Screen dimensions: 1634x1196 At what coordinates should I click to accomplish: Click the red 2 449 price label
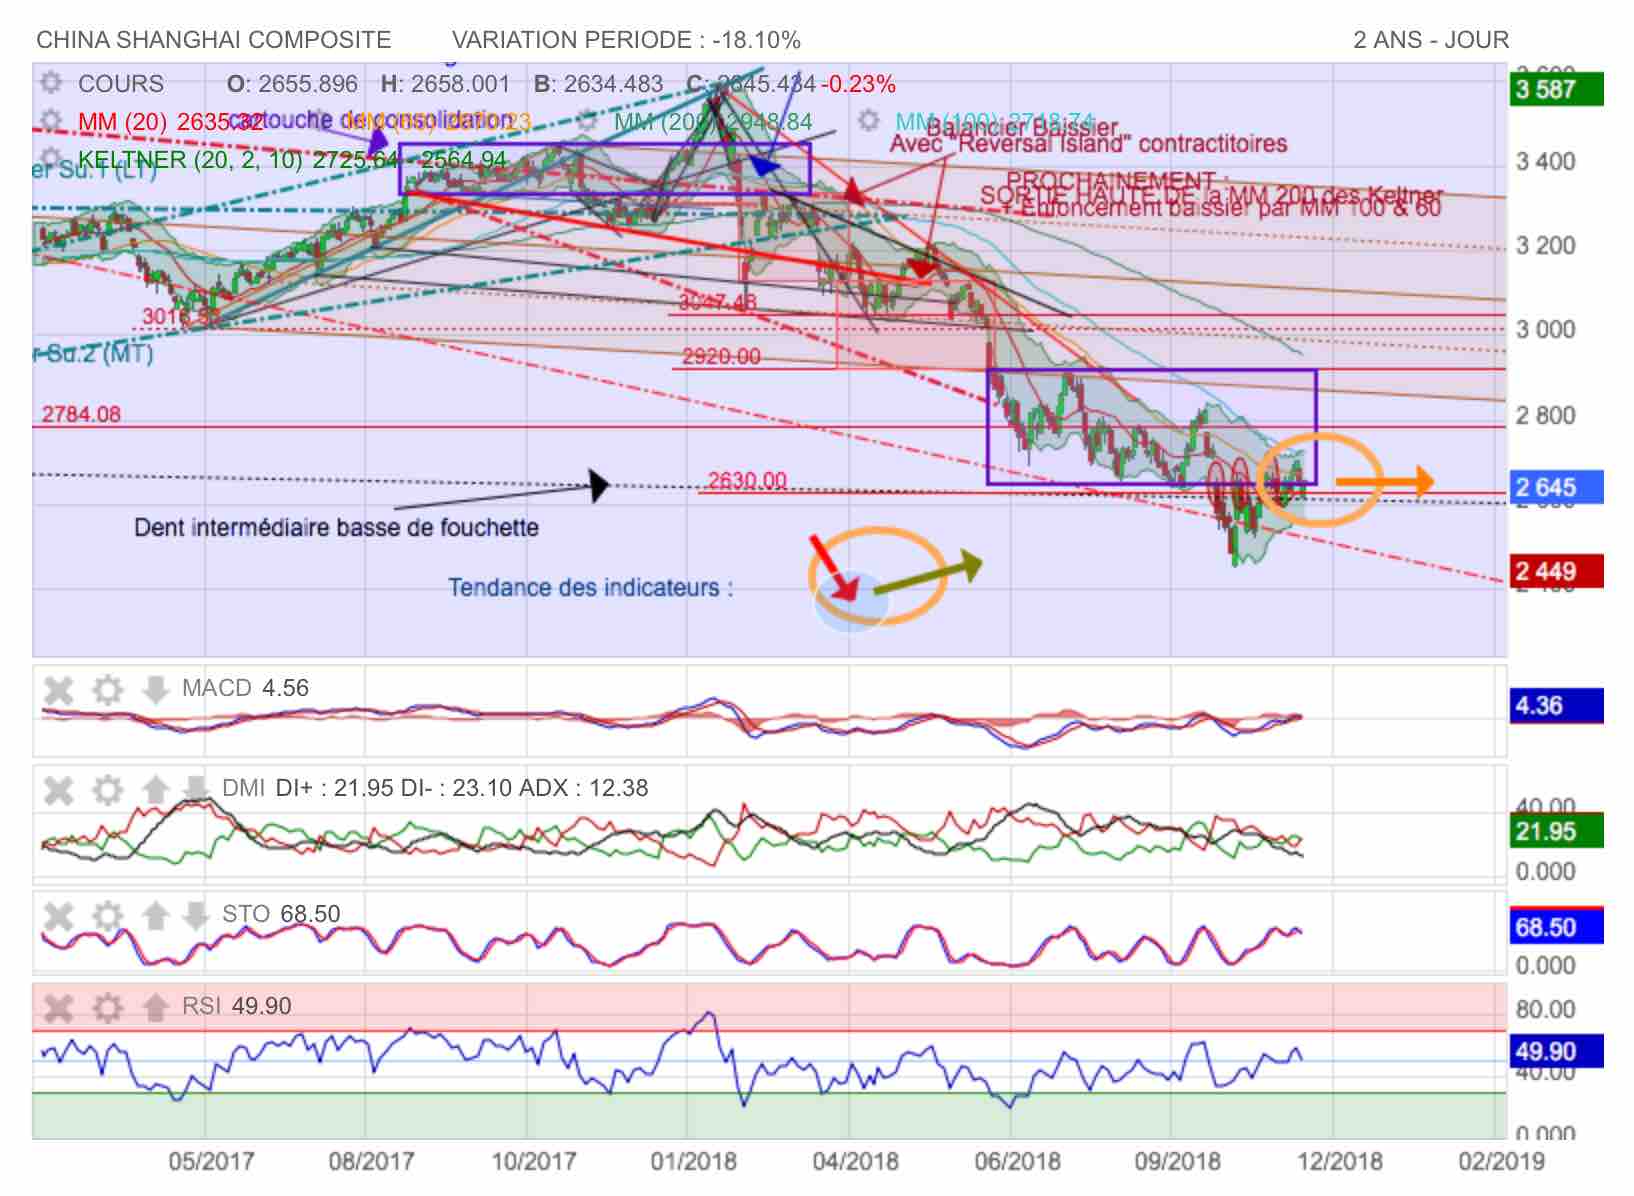click(1556, 571)
